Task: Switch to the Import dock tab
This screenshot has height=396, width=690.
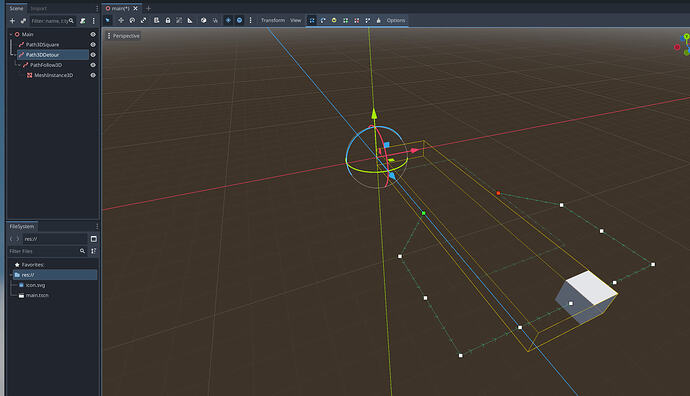Action: click(x=39, y=8)
